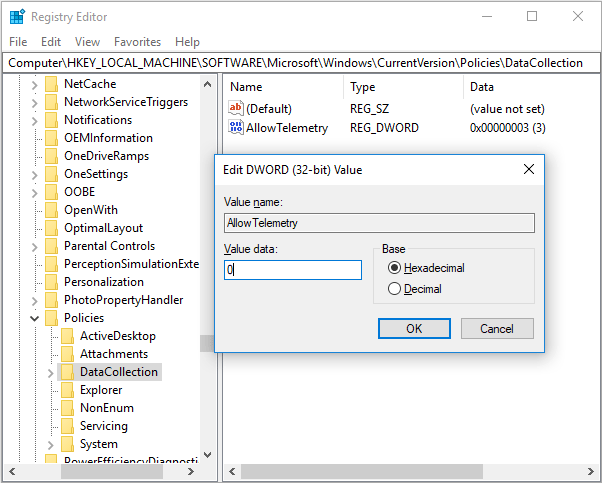Open the File menu

pos(18,41)
